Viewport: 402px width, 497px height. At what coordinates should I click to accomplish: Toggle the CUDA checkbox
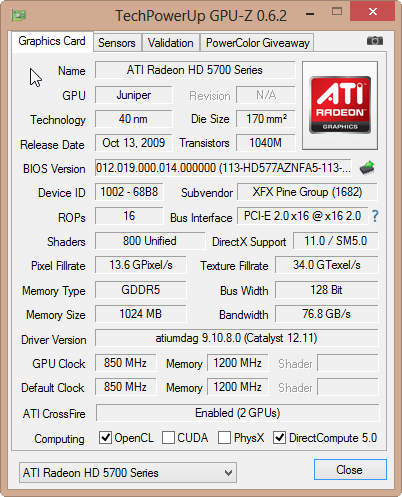(x=168, y=438)
